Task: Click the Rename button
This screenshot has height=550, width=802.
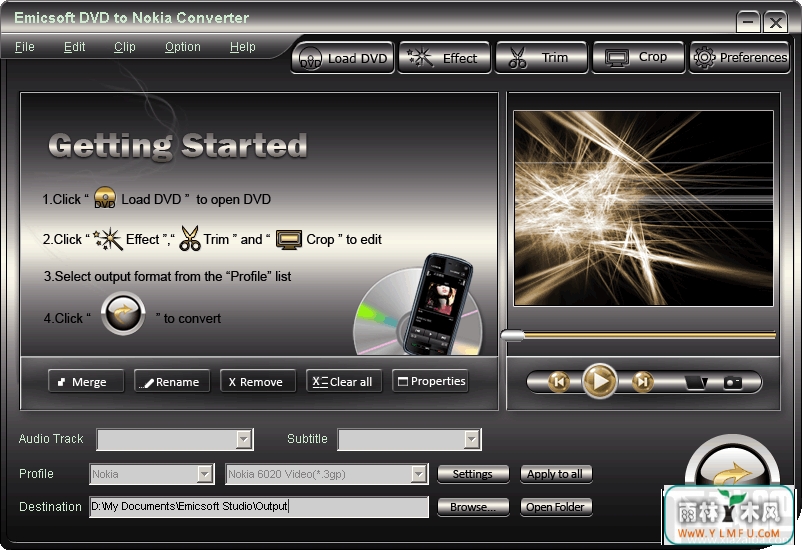Action: coord(172,381)
